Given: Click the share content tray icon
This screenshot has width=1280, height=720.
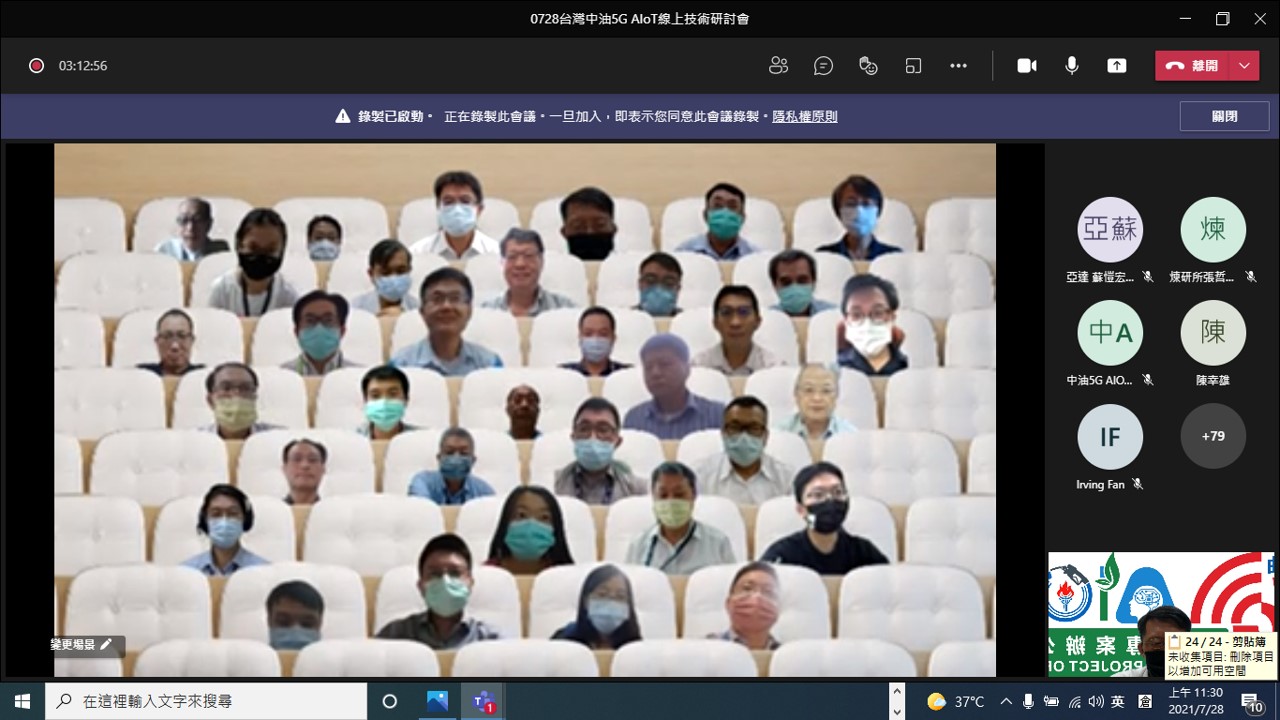Looking at the screenshot, I should pyautogui.click(x=1116, y=66).
